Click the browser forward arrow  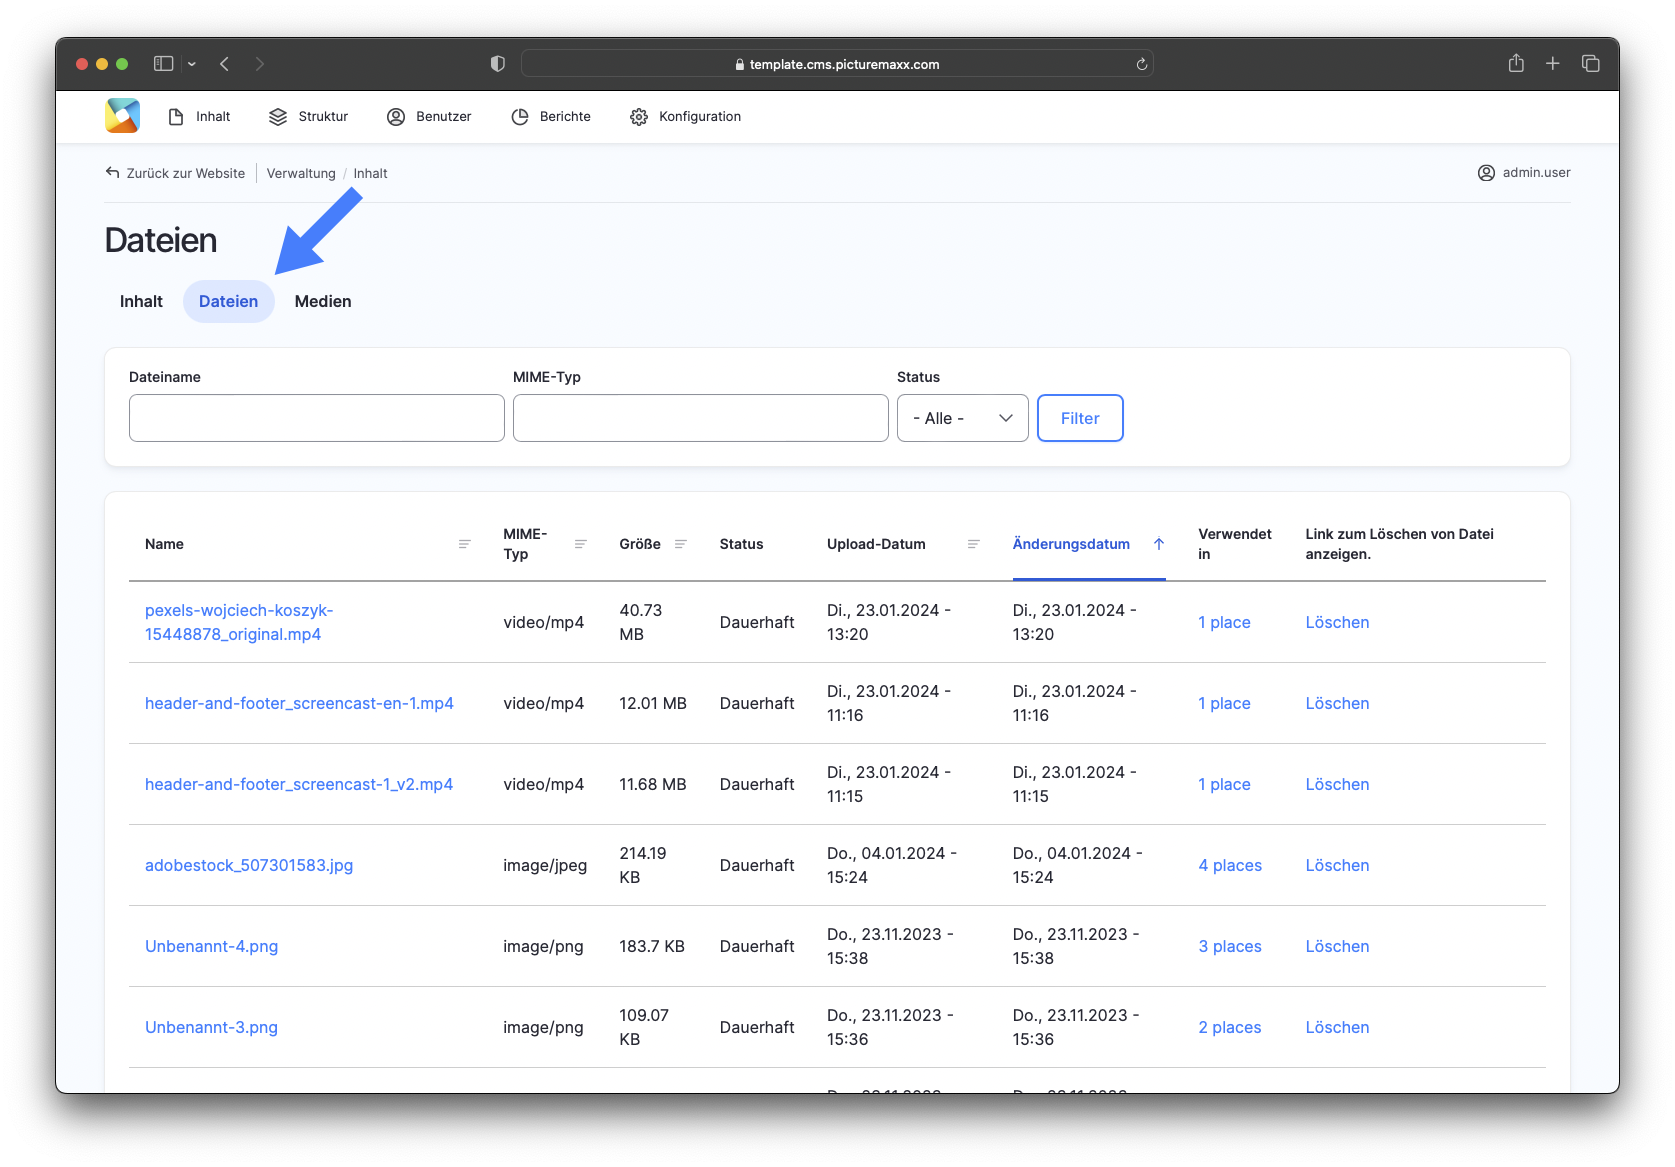[260, 64]
